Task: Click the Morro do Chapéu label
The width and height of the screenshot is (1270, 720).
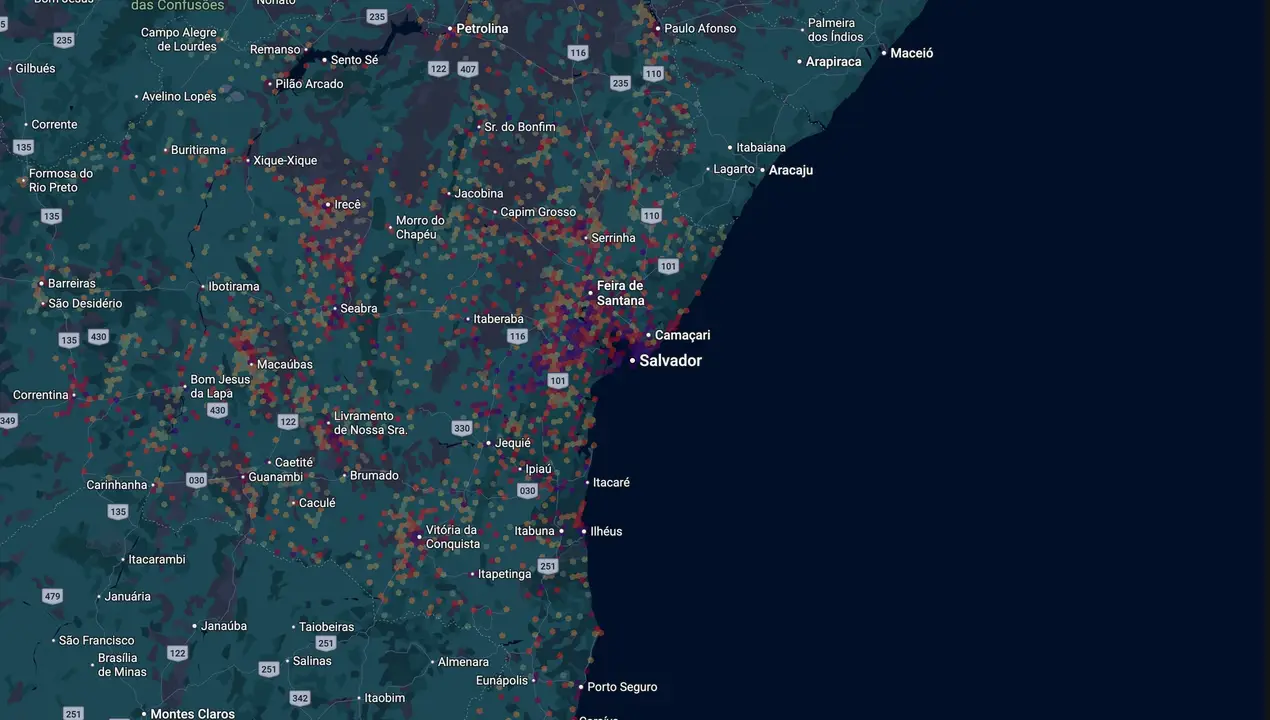Action: pos(420,227)
